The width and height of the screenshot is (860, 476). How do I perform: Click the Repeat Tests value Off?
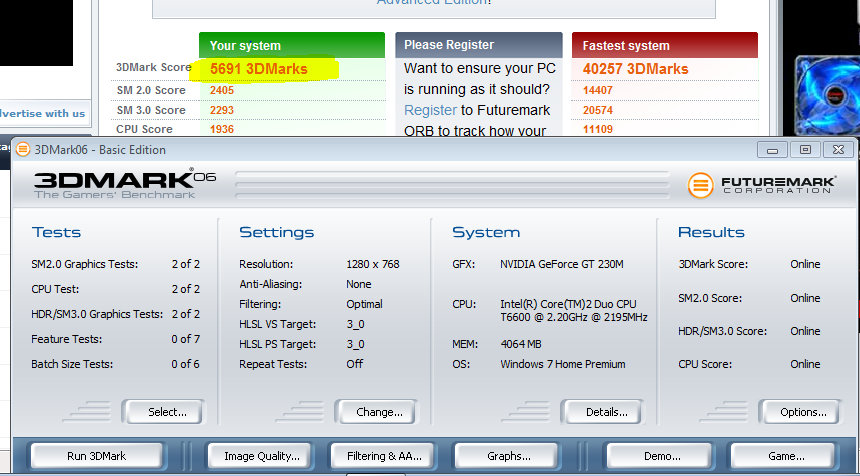[x=355, y=364]
